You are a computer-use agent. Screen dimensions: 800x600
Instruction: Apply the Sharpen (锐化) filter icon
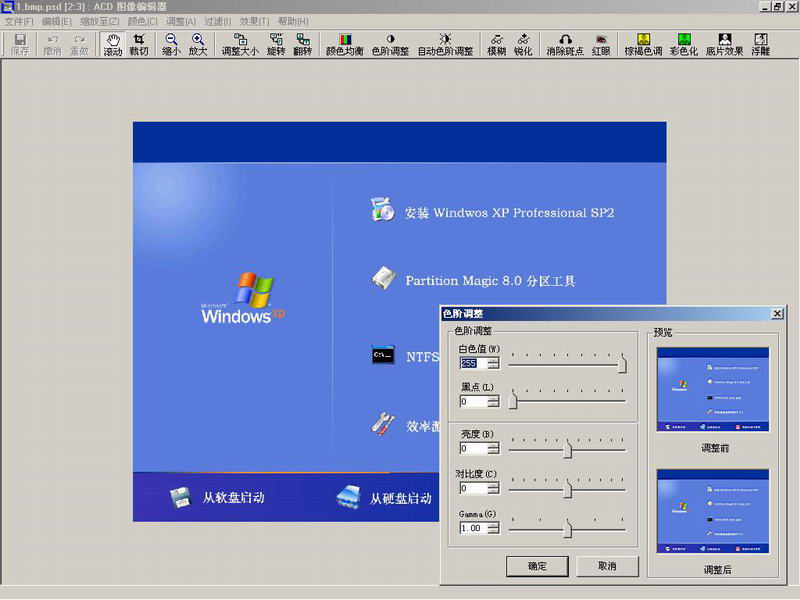(523, 44)
